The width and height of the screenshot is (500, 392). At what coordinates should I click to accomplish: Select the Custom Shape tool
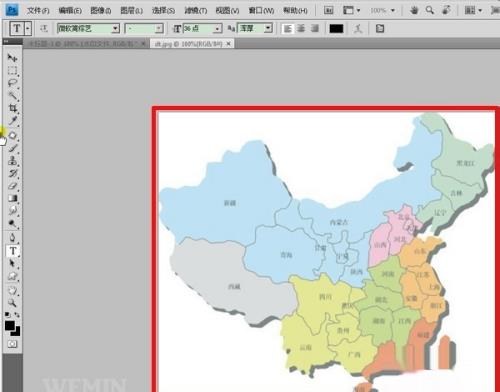(x=12, y=276)
